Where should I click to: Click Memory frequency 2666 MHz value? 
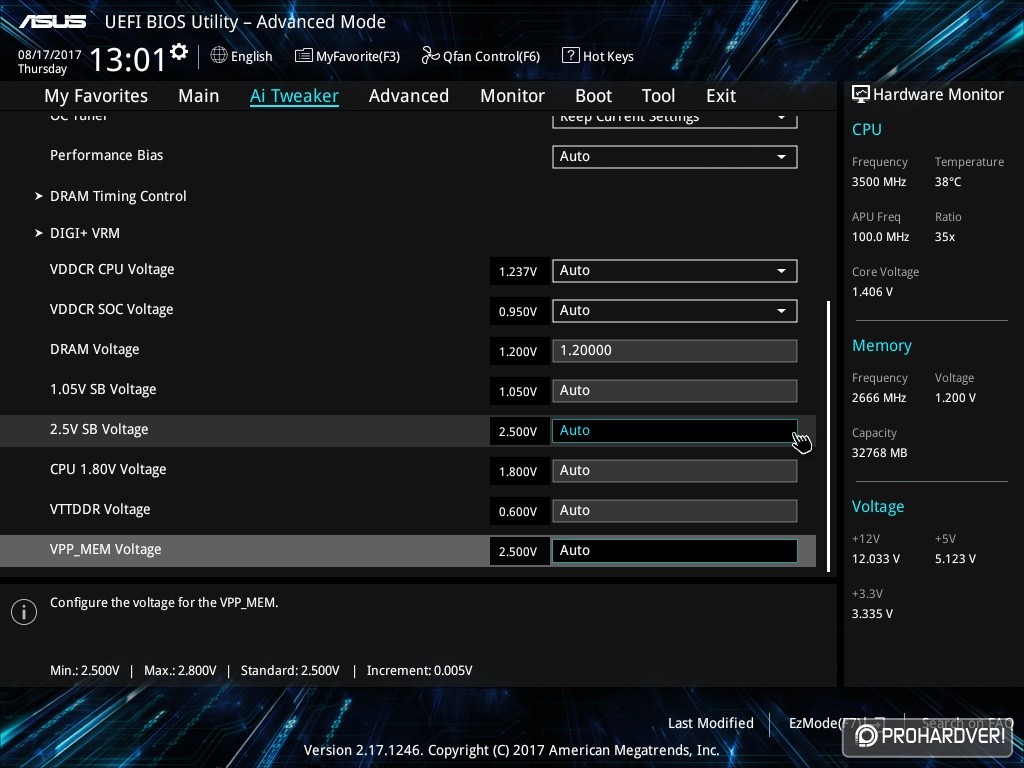tap(879, 398)
